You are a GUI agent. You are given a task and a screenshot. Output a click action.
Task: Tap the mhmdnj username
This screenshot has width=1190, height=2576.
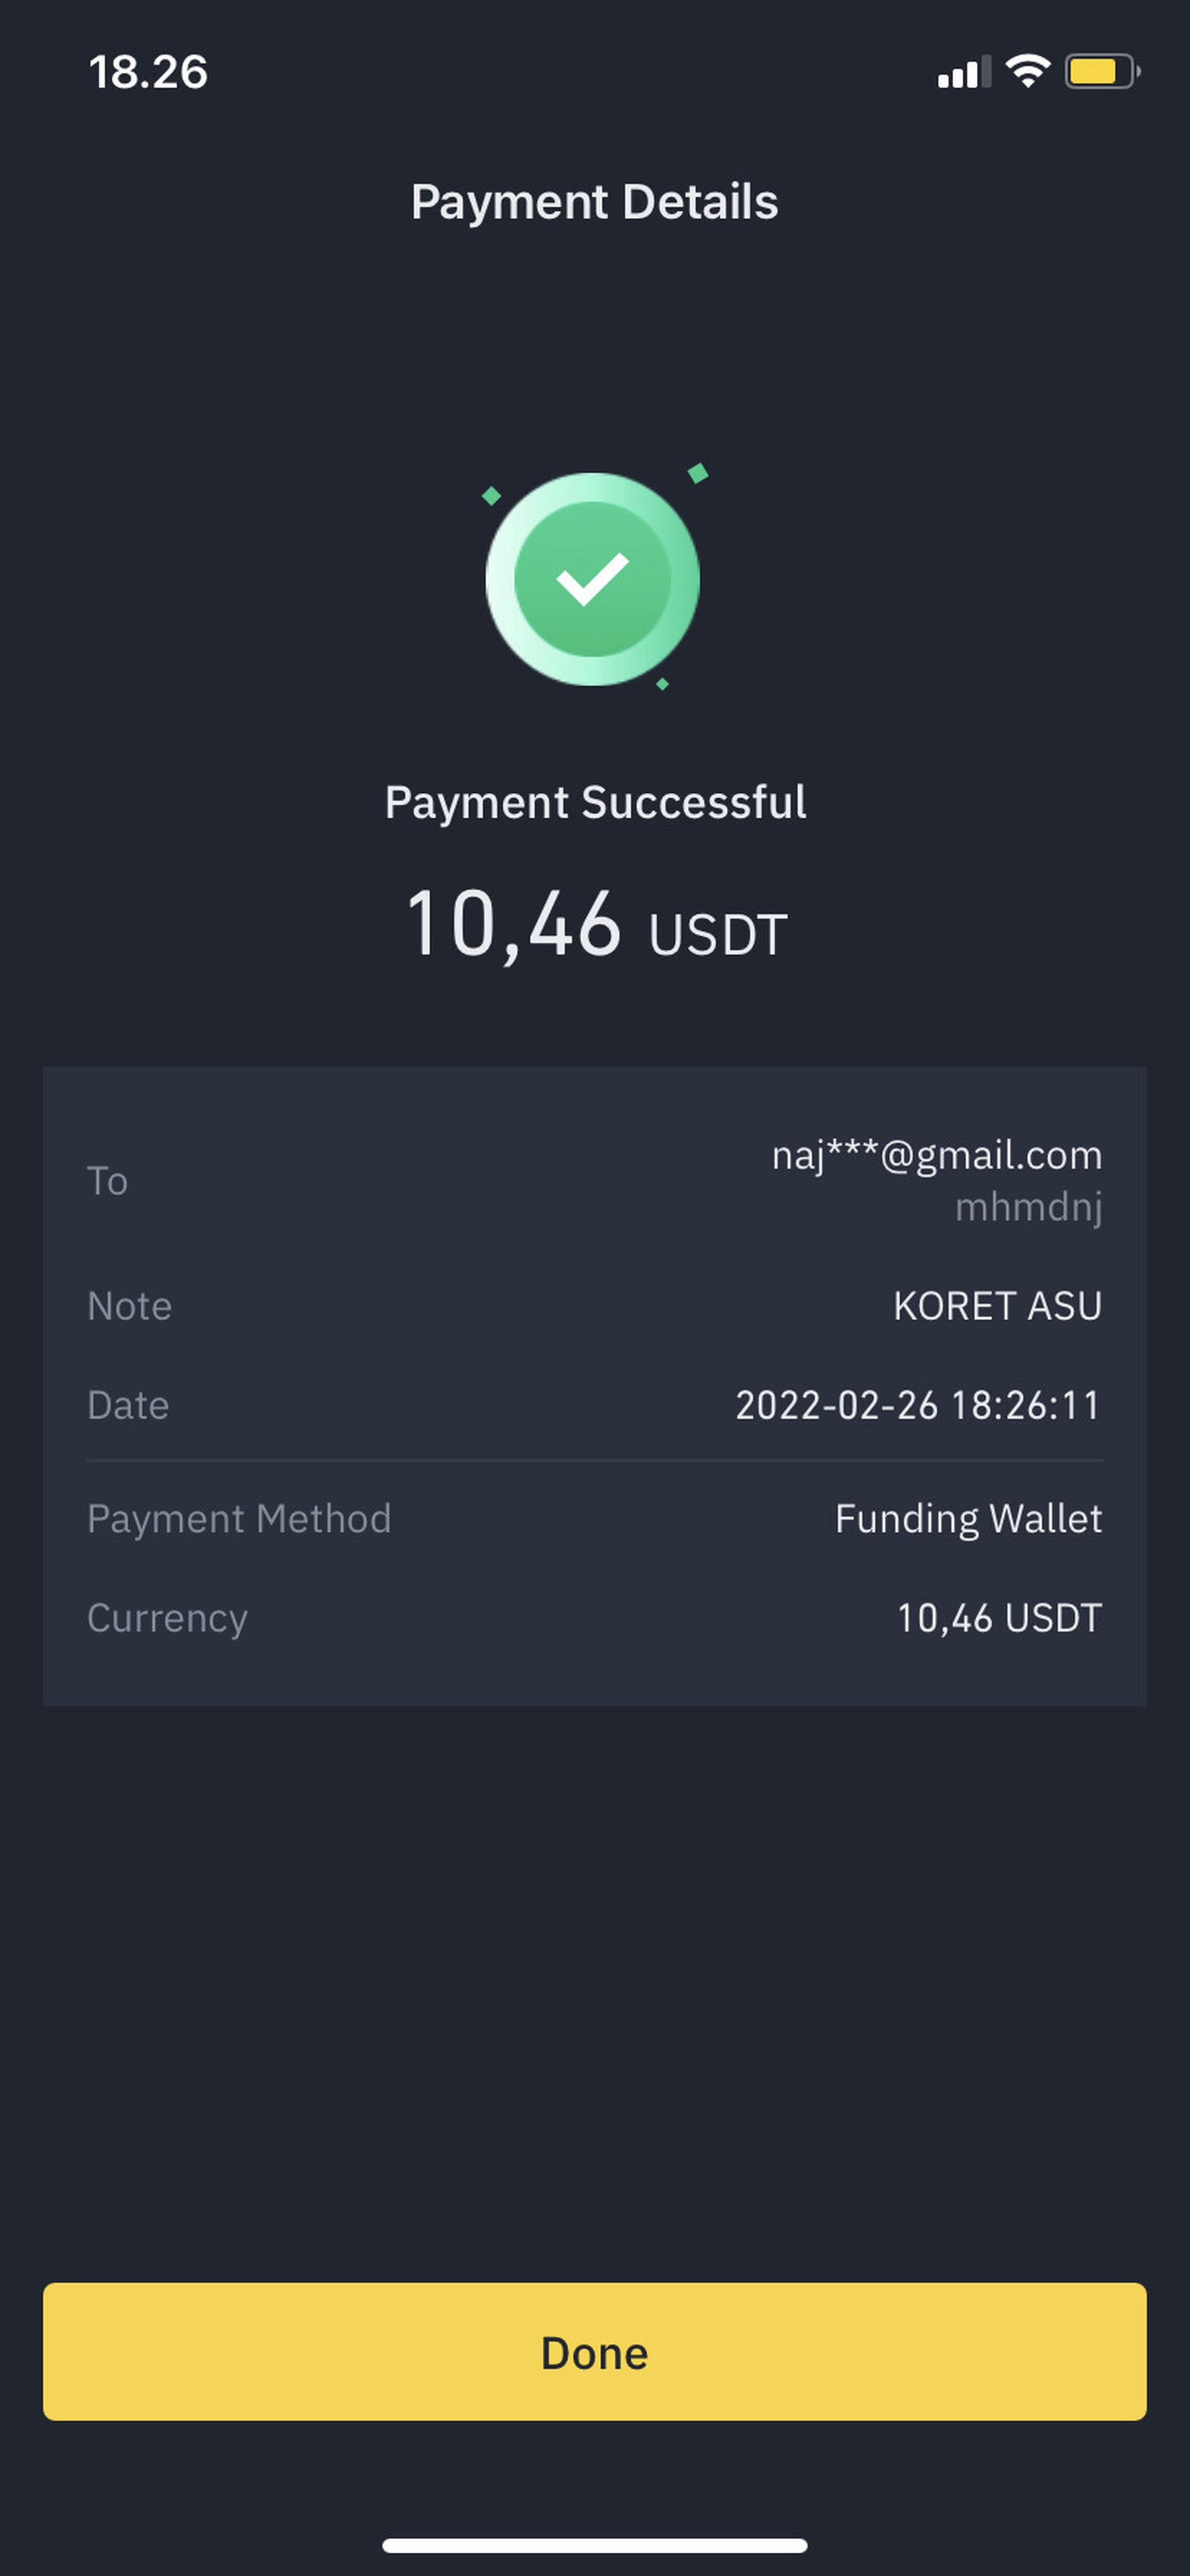(x=1028, y=1207)
